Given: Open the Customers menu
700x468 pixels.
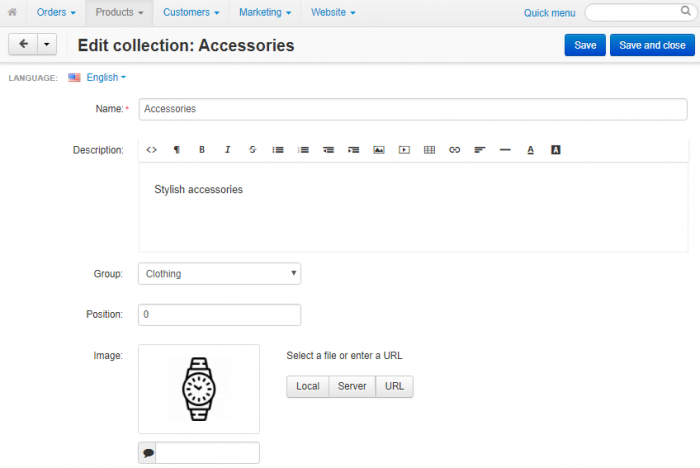Looking at the screenshot, I should [191, 13].
